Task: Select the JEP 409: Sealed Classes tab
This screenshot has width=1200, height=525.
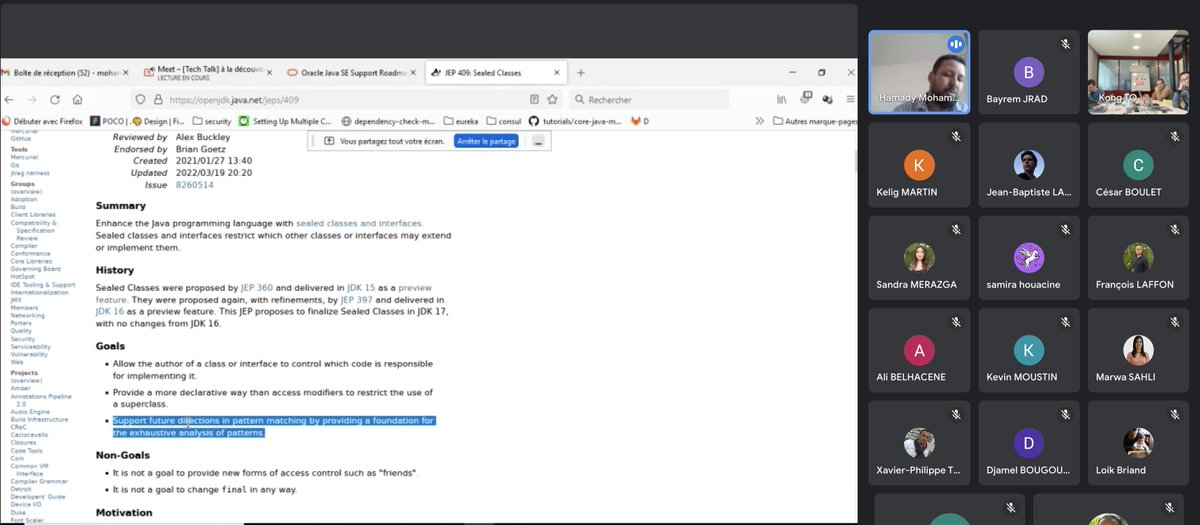Action: coord(495,72)
